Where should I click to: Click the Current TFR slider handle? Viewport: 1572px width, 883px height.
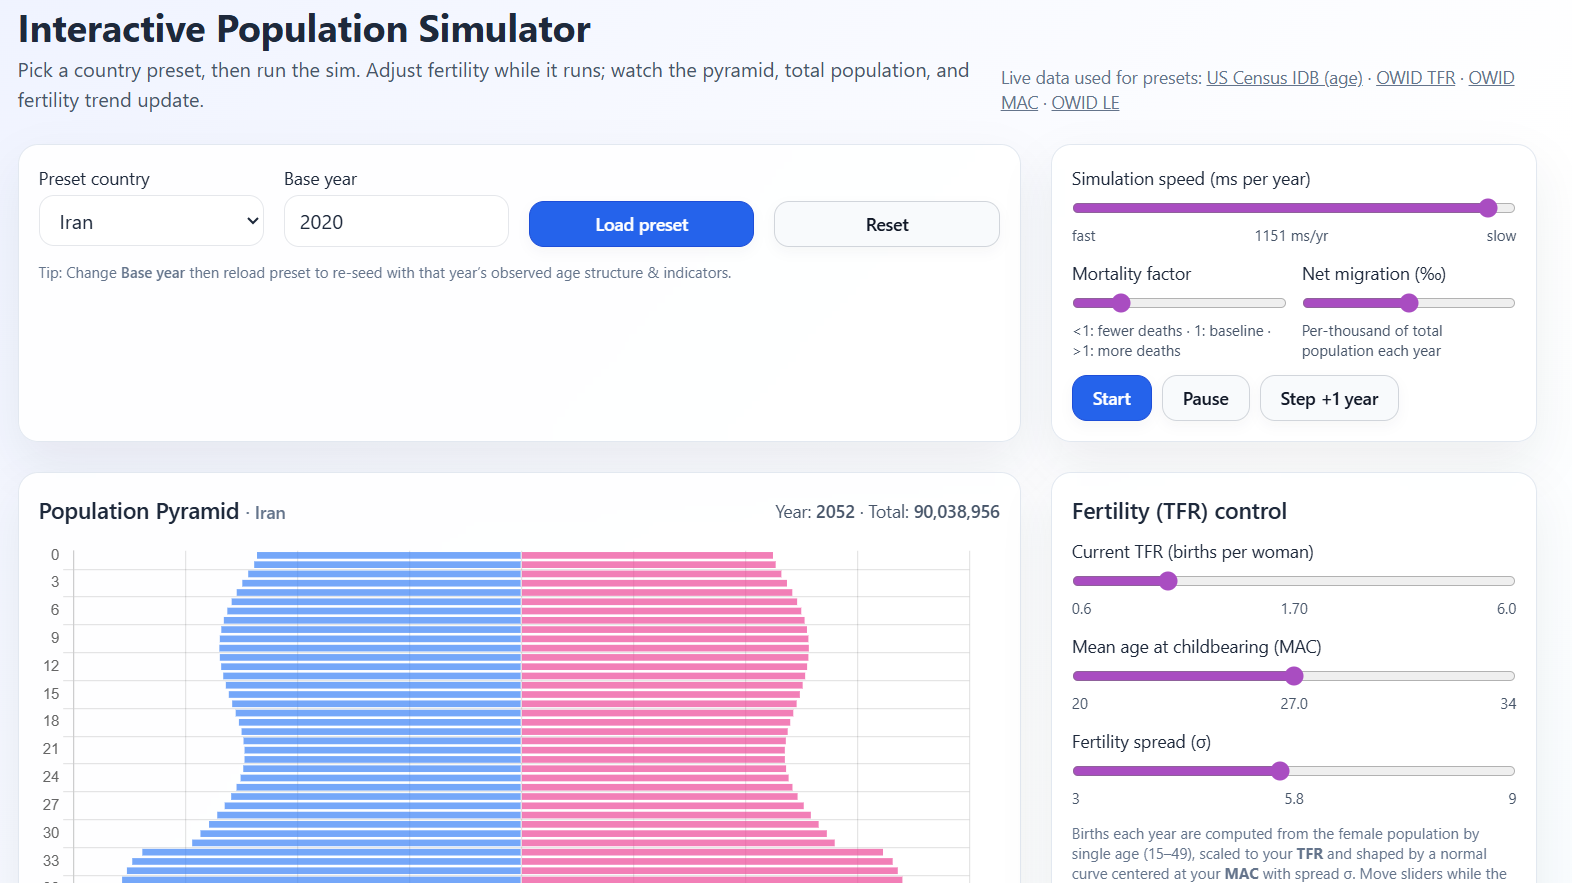(1168, 581)
